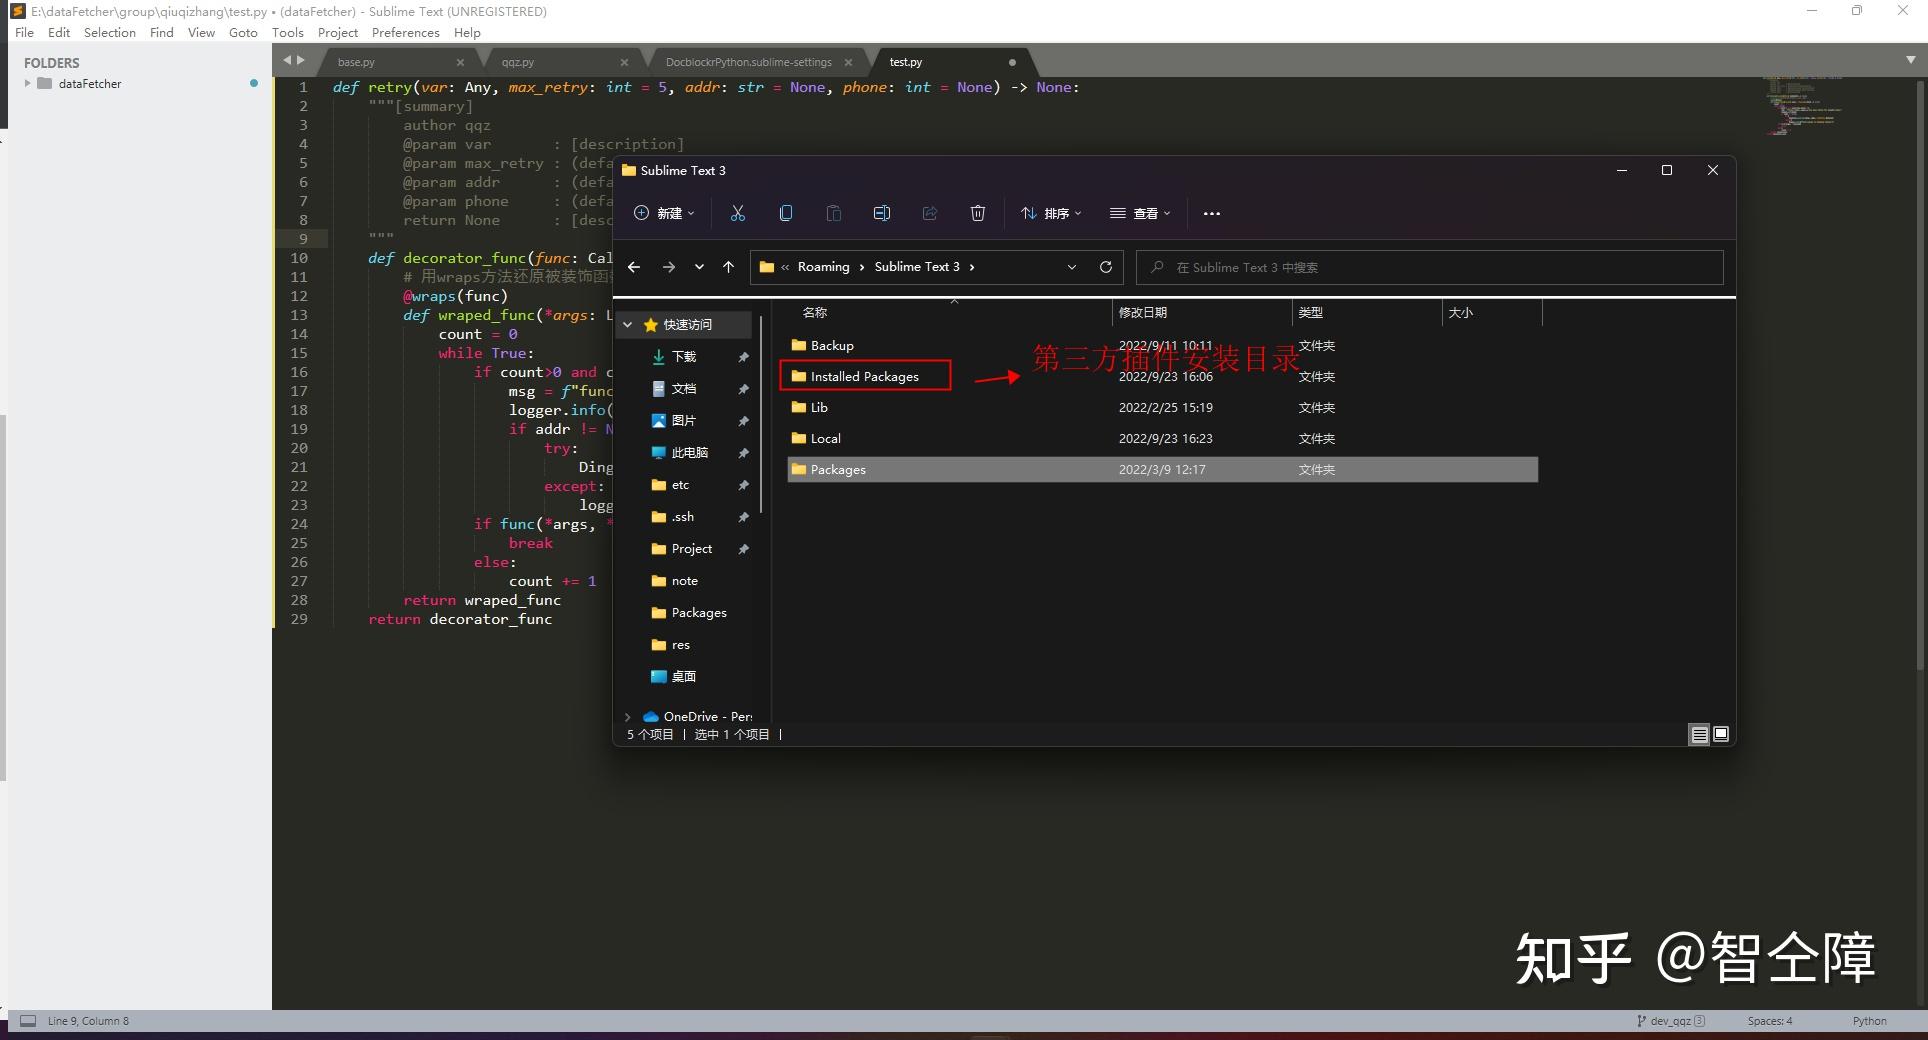Image resolution: width=1928 pixels, height=1040 pixels.
Task: Open the tab list dropdown arrow in Sublime
Action: coord(1910,60)
